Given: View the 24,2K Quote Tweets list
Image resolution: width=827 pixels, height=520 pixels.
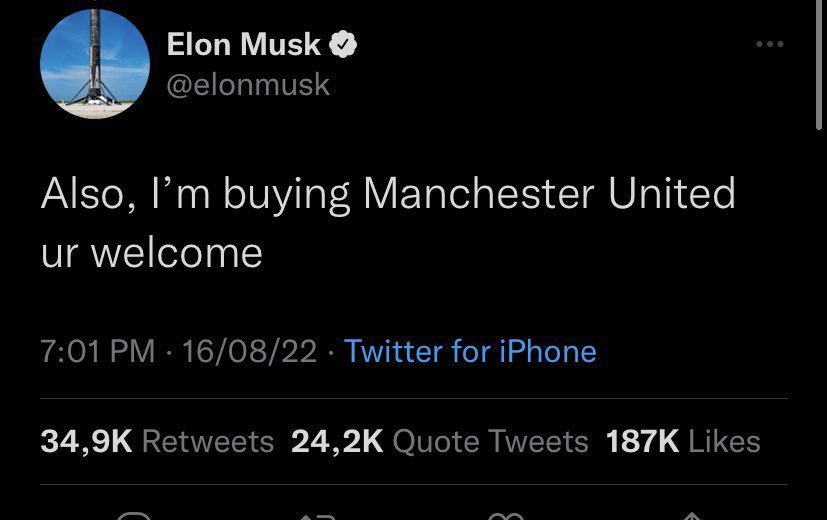Looking at the screenshot, I should click(439, 441).
